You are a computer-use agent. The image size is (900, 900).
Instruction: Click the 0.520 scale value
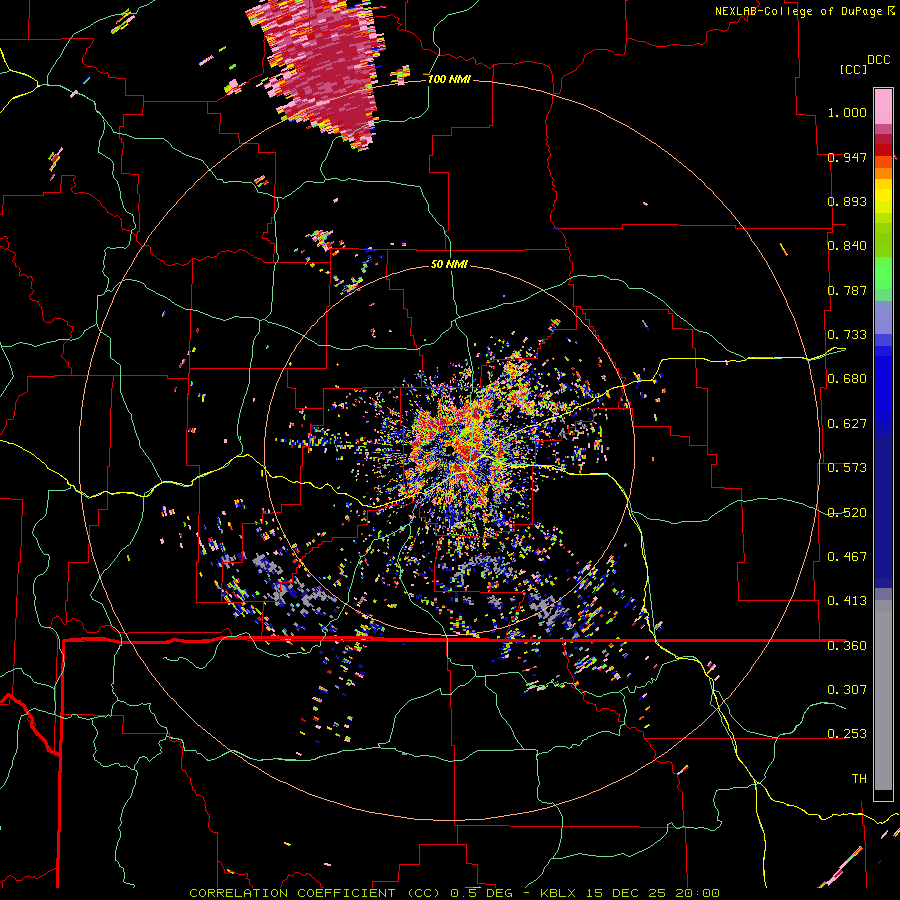coord(847,513)
